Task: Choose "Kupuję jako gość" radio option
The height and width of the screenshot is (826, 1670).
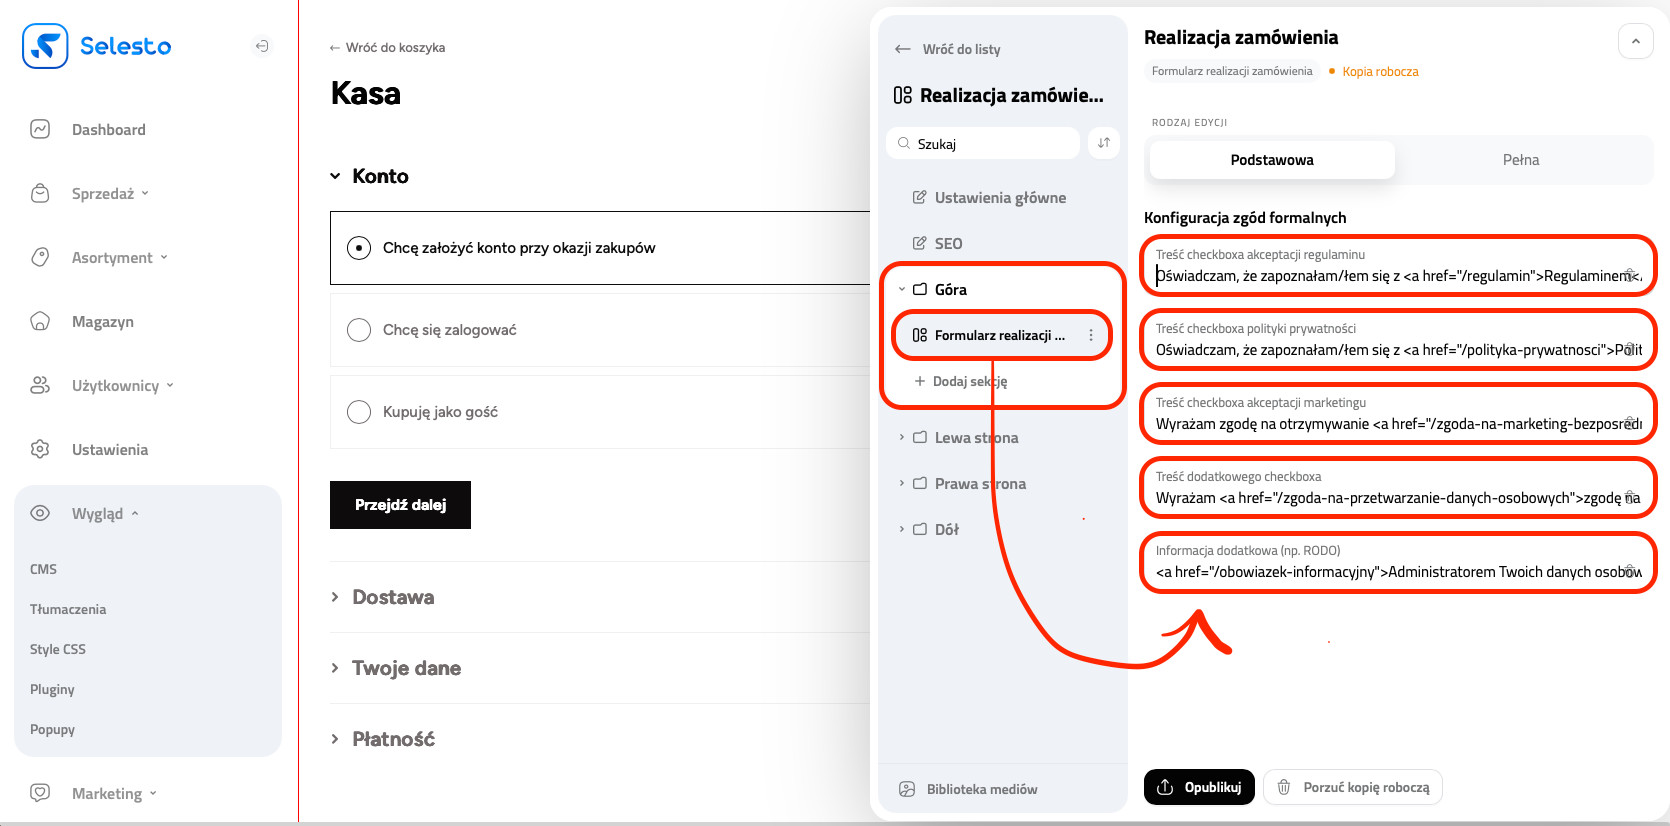Action: pyautogui.click(x=359, y=412)
